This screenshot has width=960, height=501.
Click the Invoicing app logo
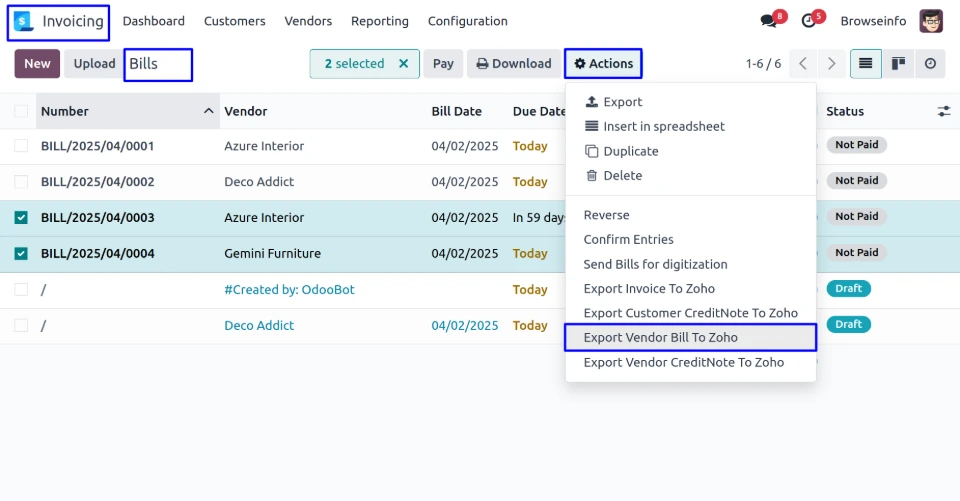23,21
